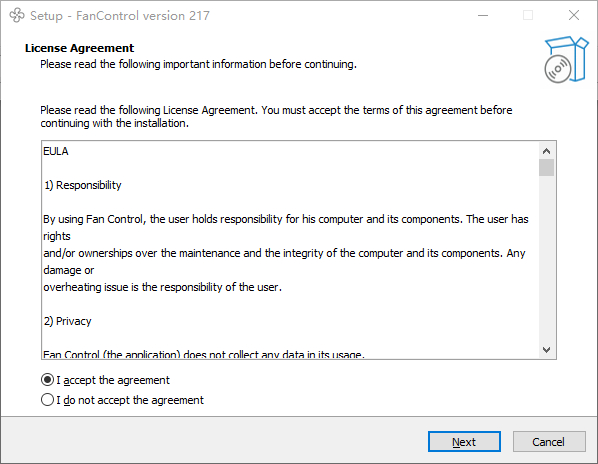598x464 pixels.
Task: Click the scrollbar down arrow in EULA box
Action: [x=546, y=350]
